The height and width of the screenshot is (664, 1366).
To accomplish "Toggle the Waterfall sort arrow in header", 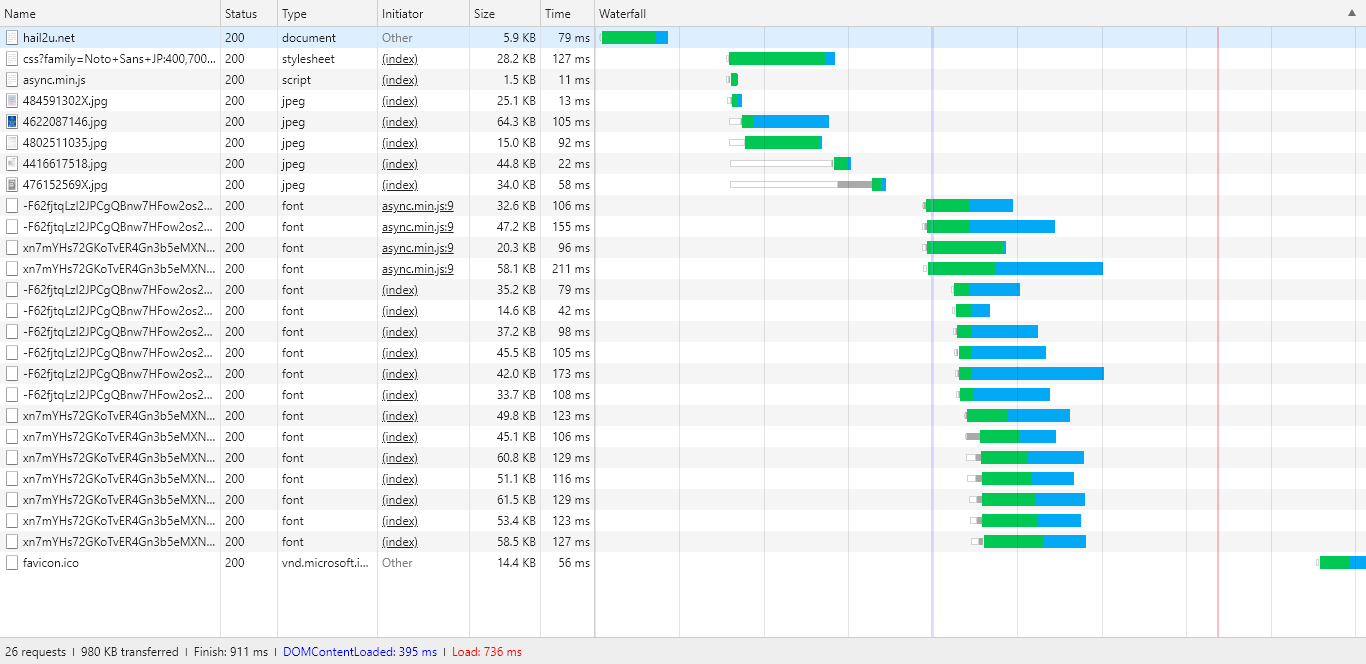I will point(1352,14).
